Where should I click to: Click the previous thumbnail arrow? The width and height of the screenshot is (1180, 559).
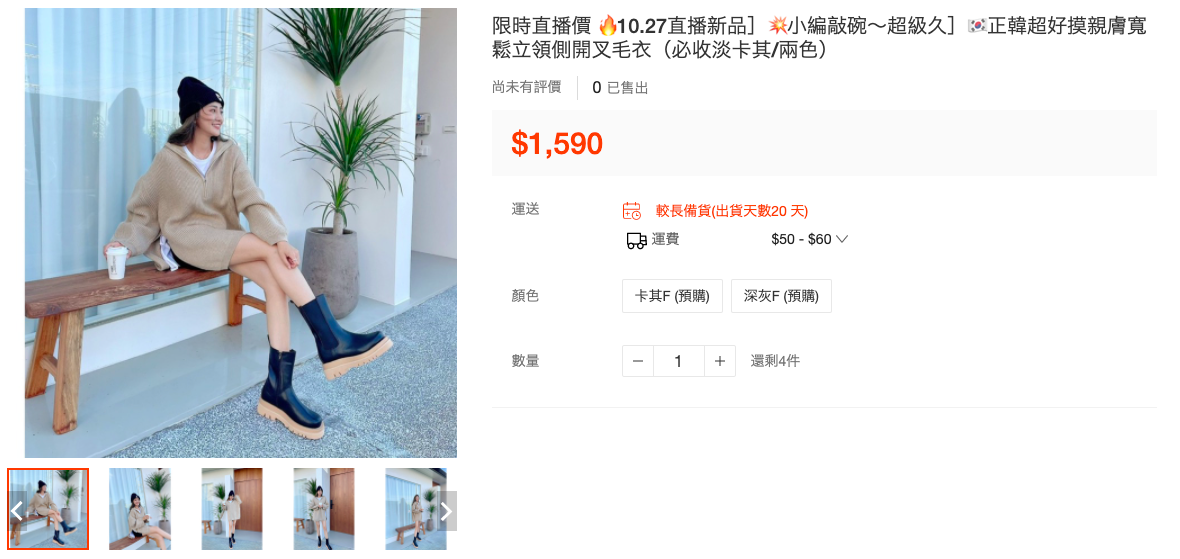16,511
